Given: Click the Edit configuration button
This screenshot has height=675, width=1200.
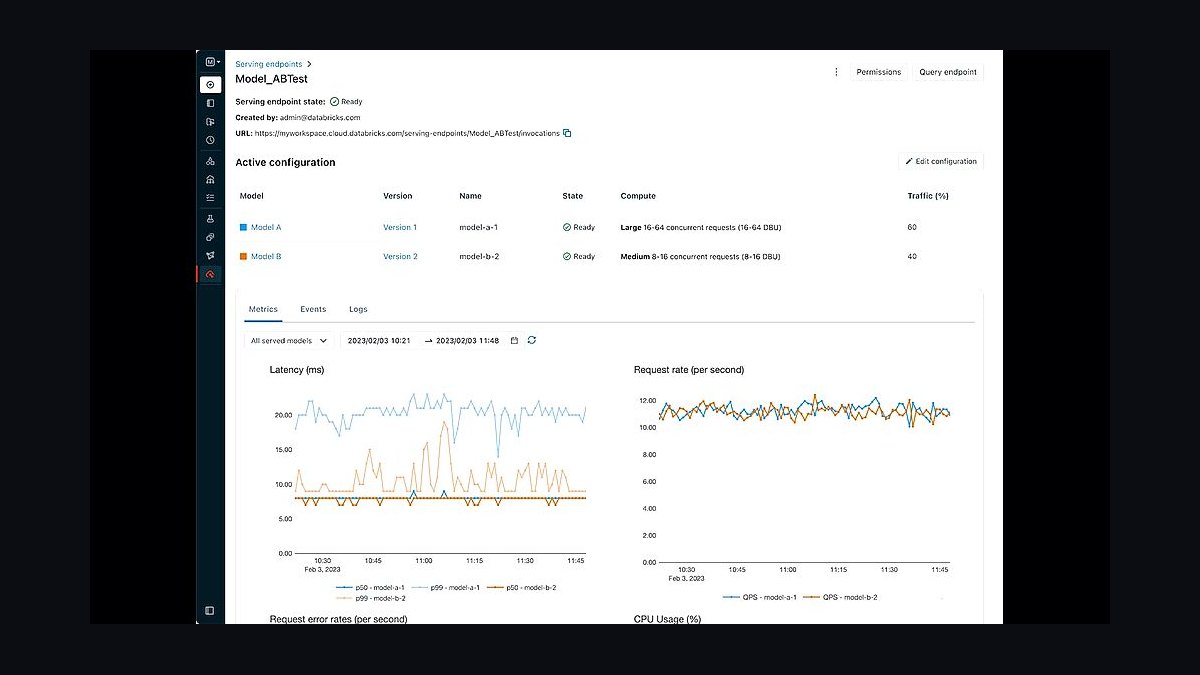Looking at the screenshot, I should tap(941, 161).
